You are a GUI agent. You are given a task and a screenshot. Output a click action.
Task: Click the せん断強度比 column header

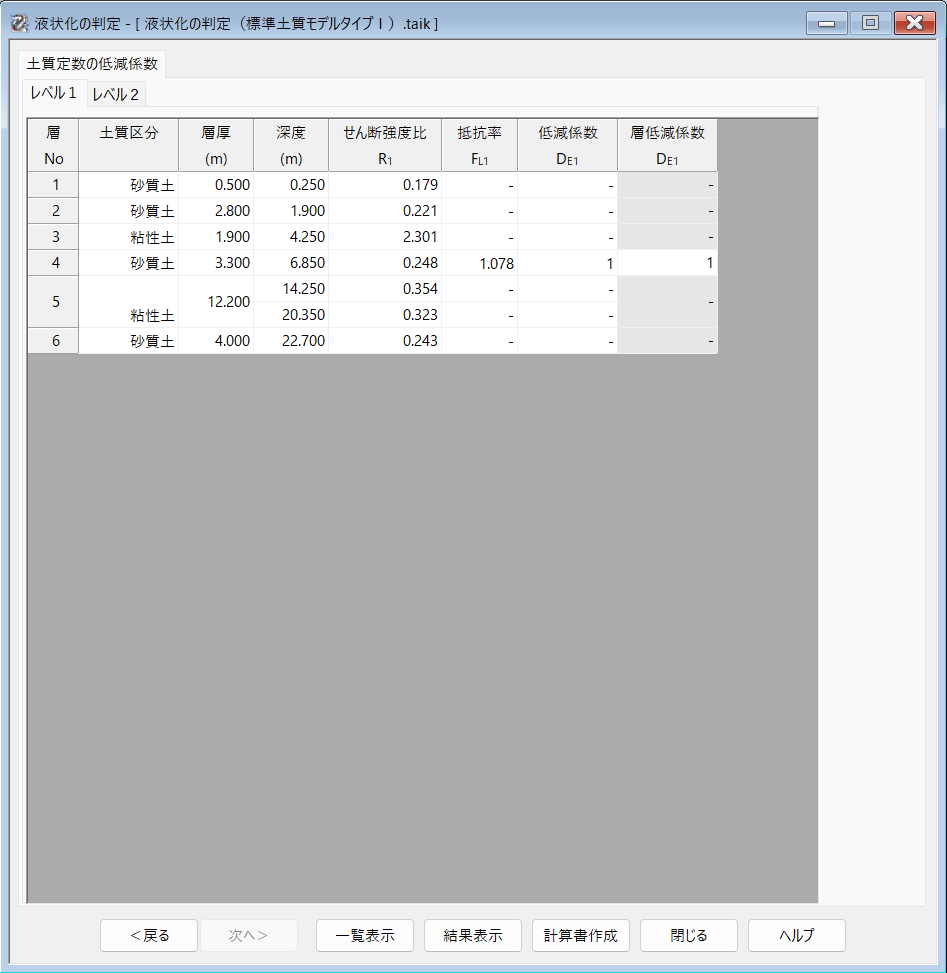[x=385, y=145]
